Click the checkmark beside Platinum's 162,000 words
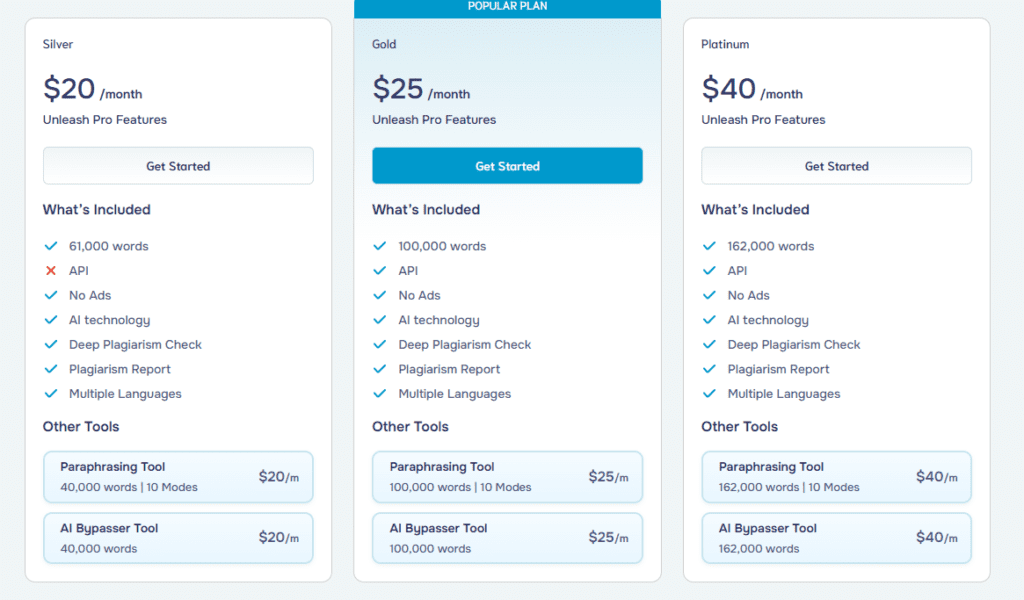The width and height of the screenshot is (1024, 600). coord(710,245)
